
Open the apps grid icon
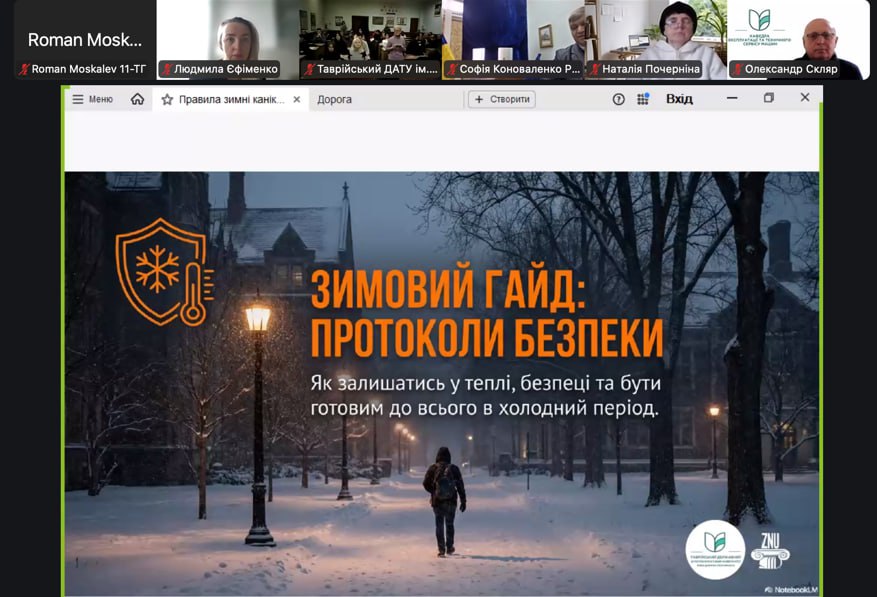pos(643,99)
